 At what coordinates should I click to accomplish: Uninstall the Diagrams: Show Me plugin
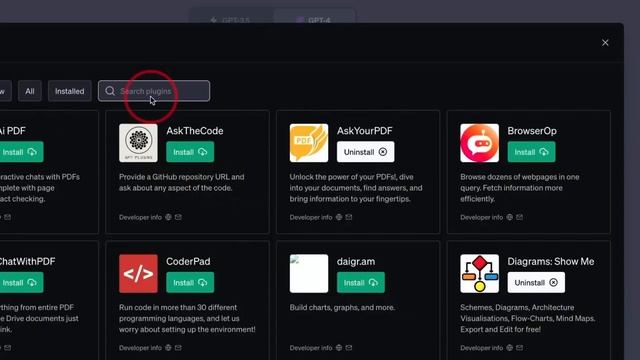[536, 282]
